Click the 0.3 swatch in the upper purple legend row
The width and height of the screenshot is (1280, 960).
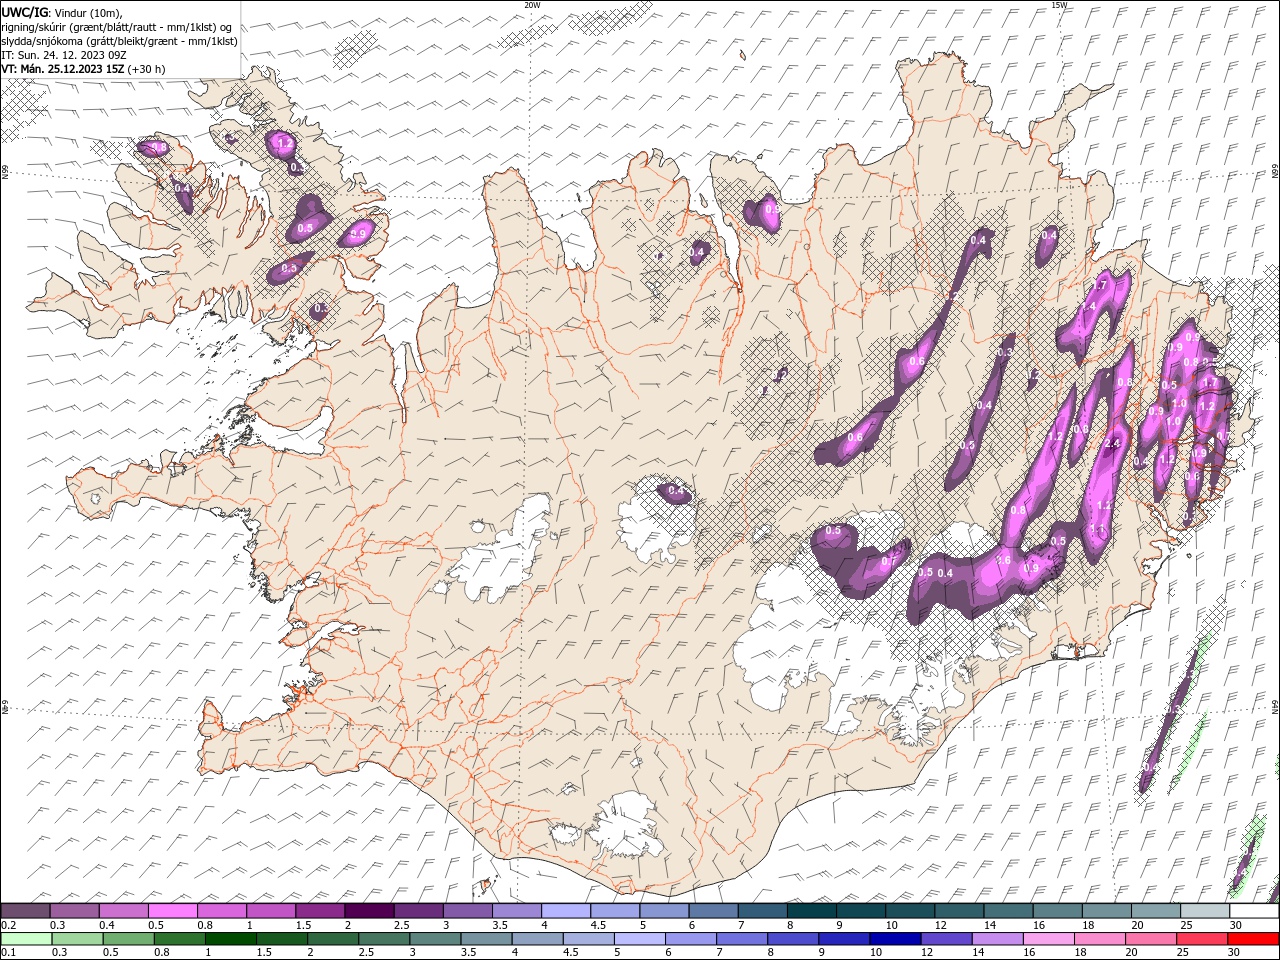click(x=74, y=911)
